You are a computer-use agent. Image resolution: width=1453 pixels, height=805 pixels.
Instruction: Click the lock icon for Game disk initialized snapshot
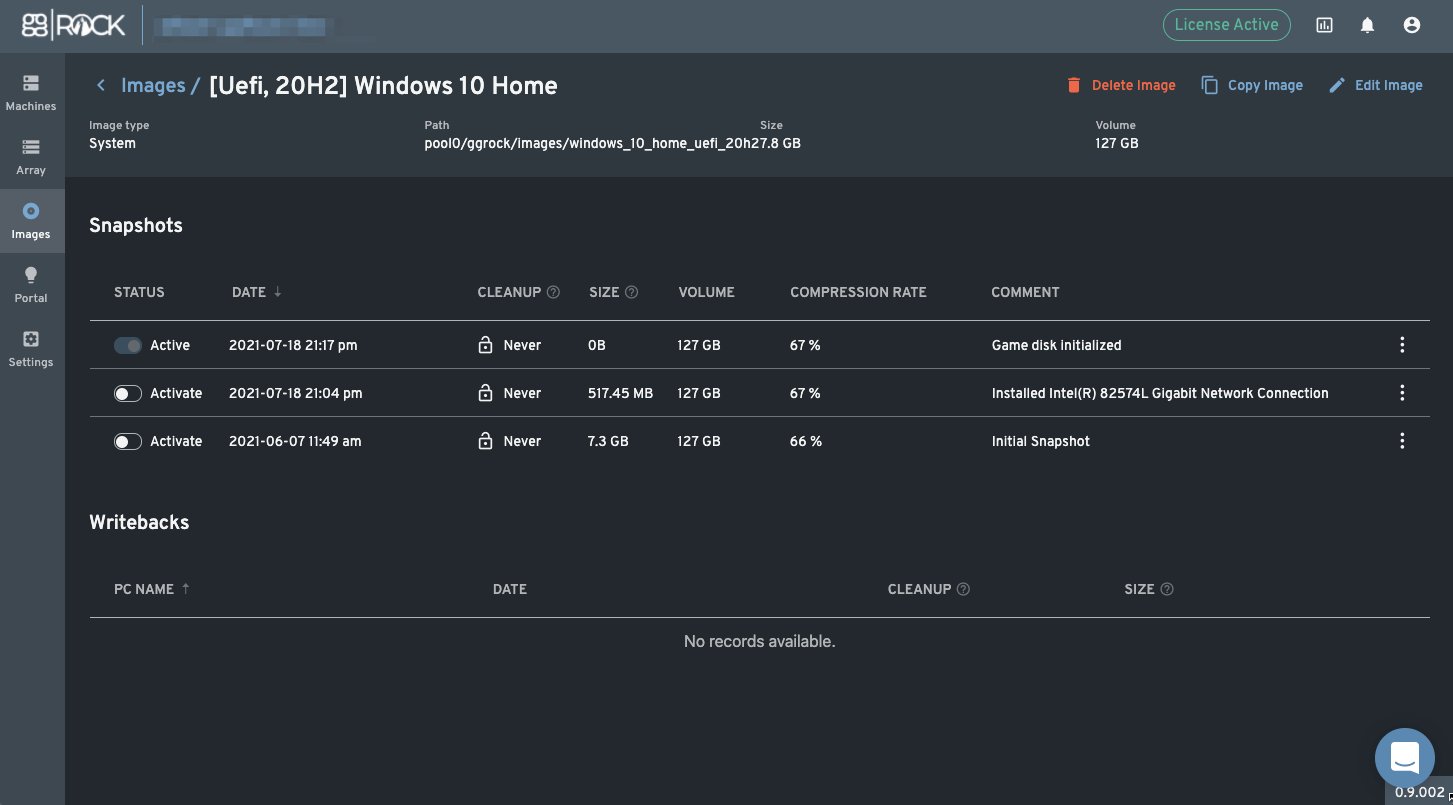[485, 345]
